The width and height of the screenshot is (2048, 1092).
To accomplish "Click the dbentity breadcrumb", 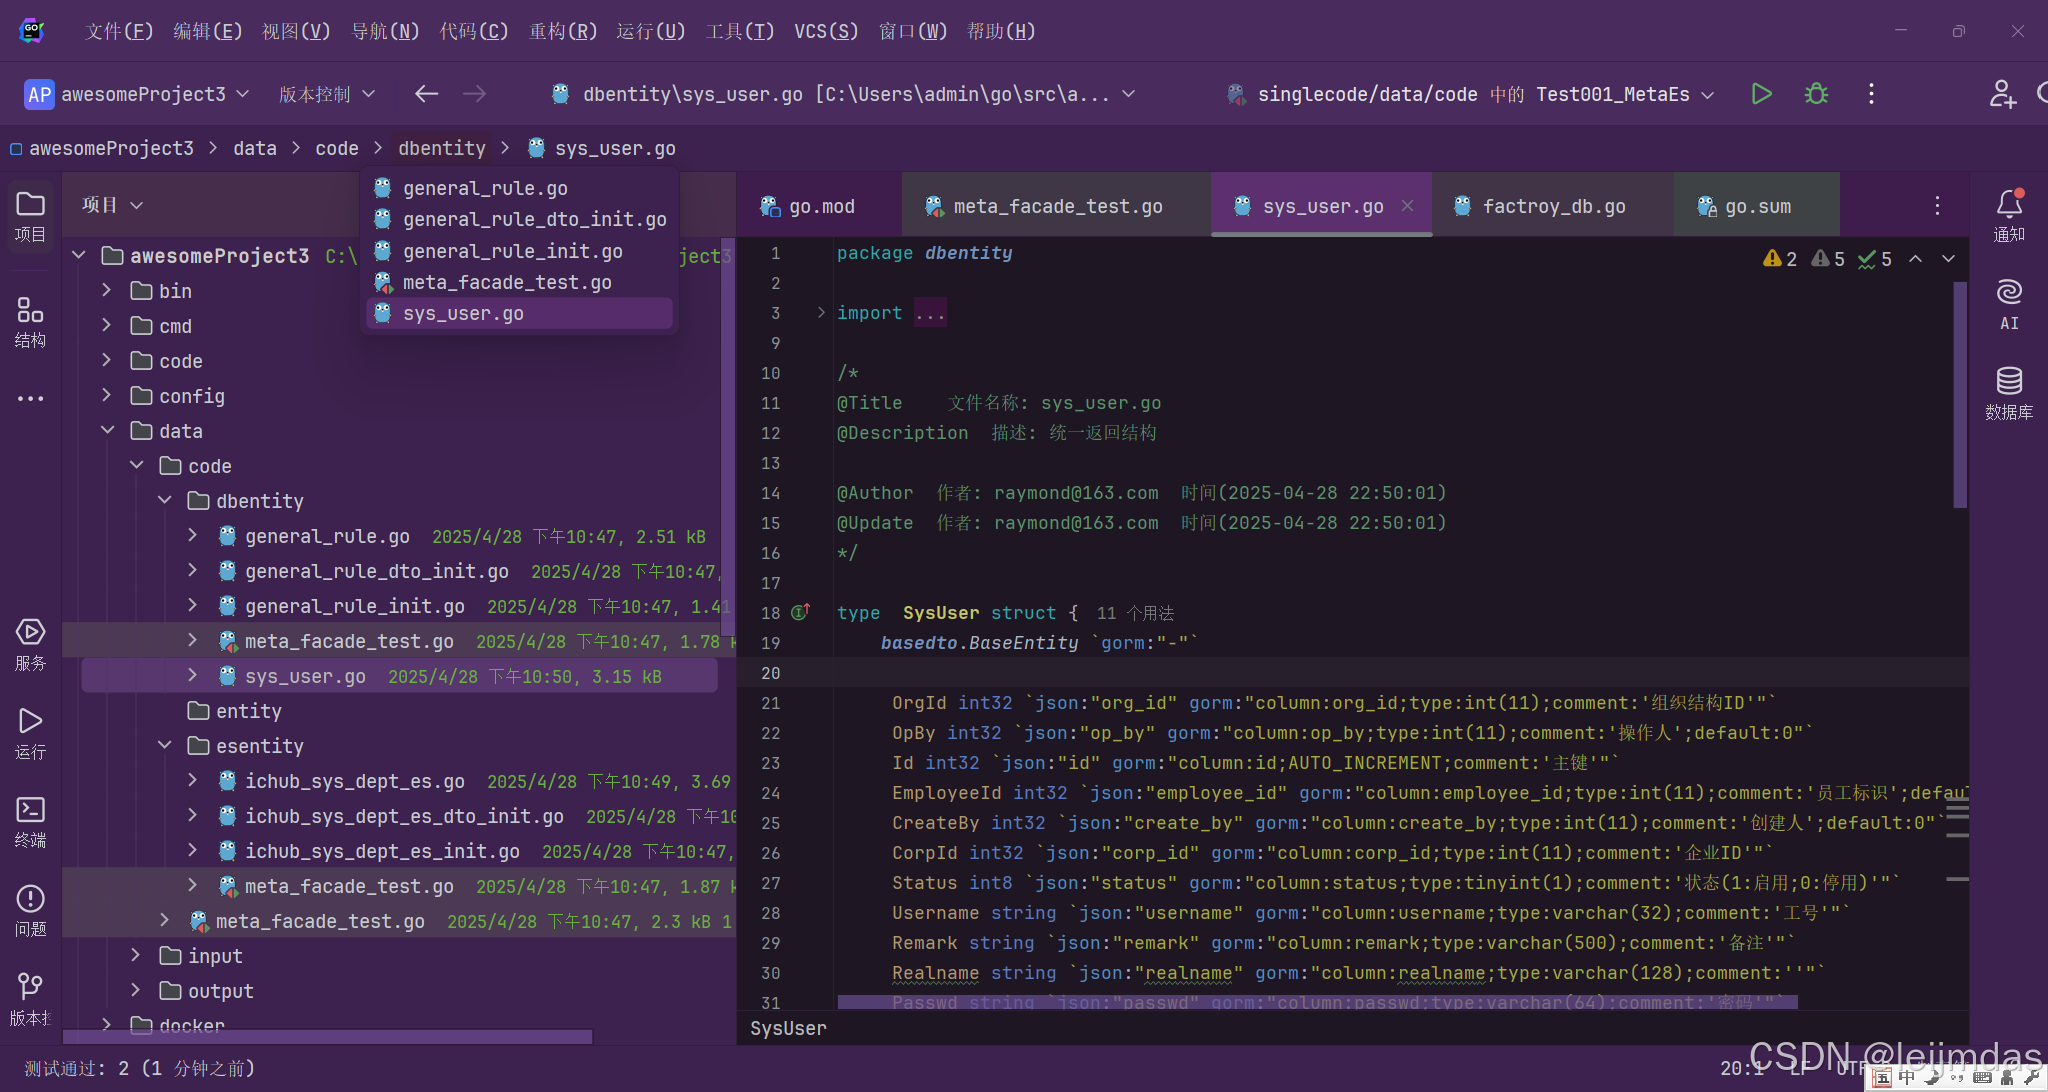I will coord(441,148).
